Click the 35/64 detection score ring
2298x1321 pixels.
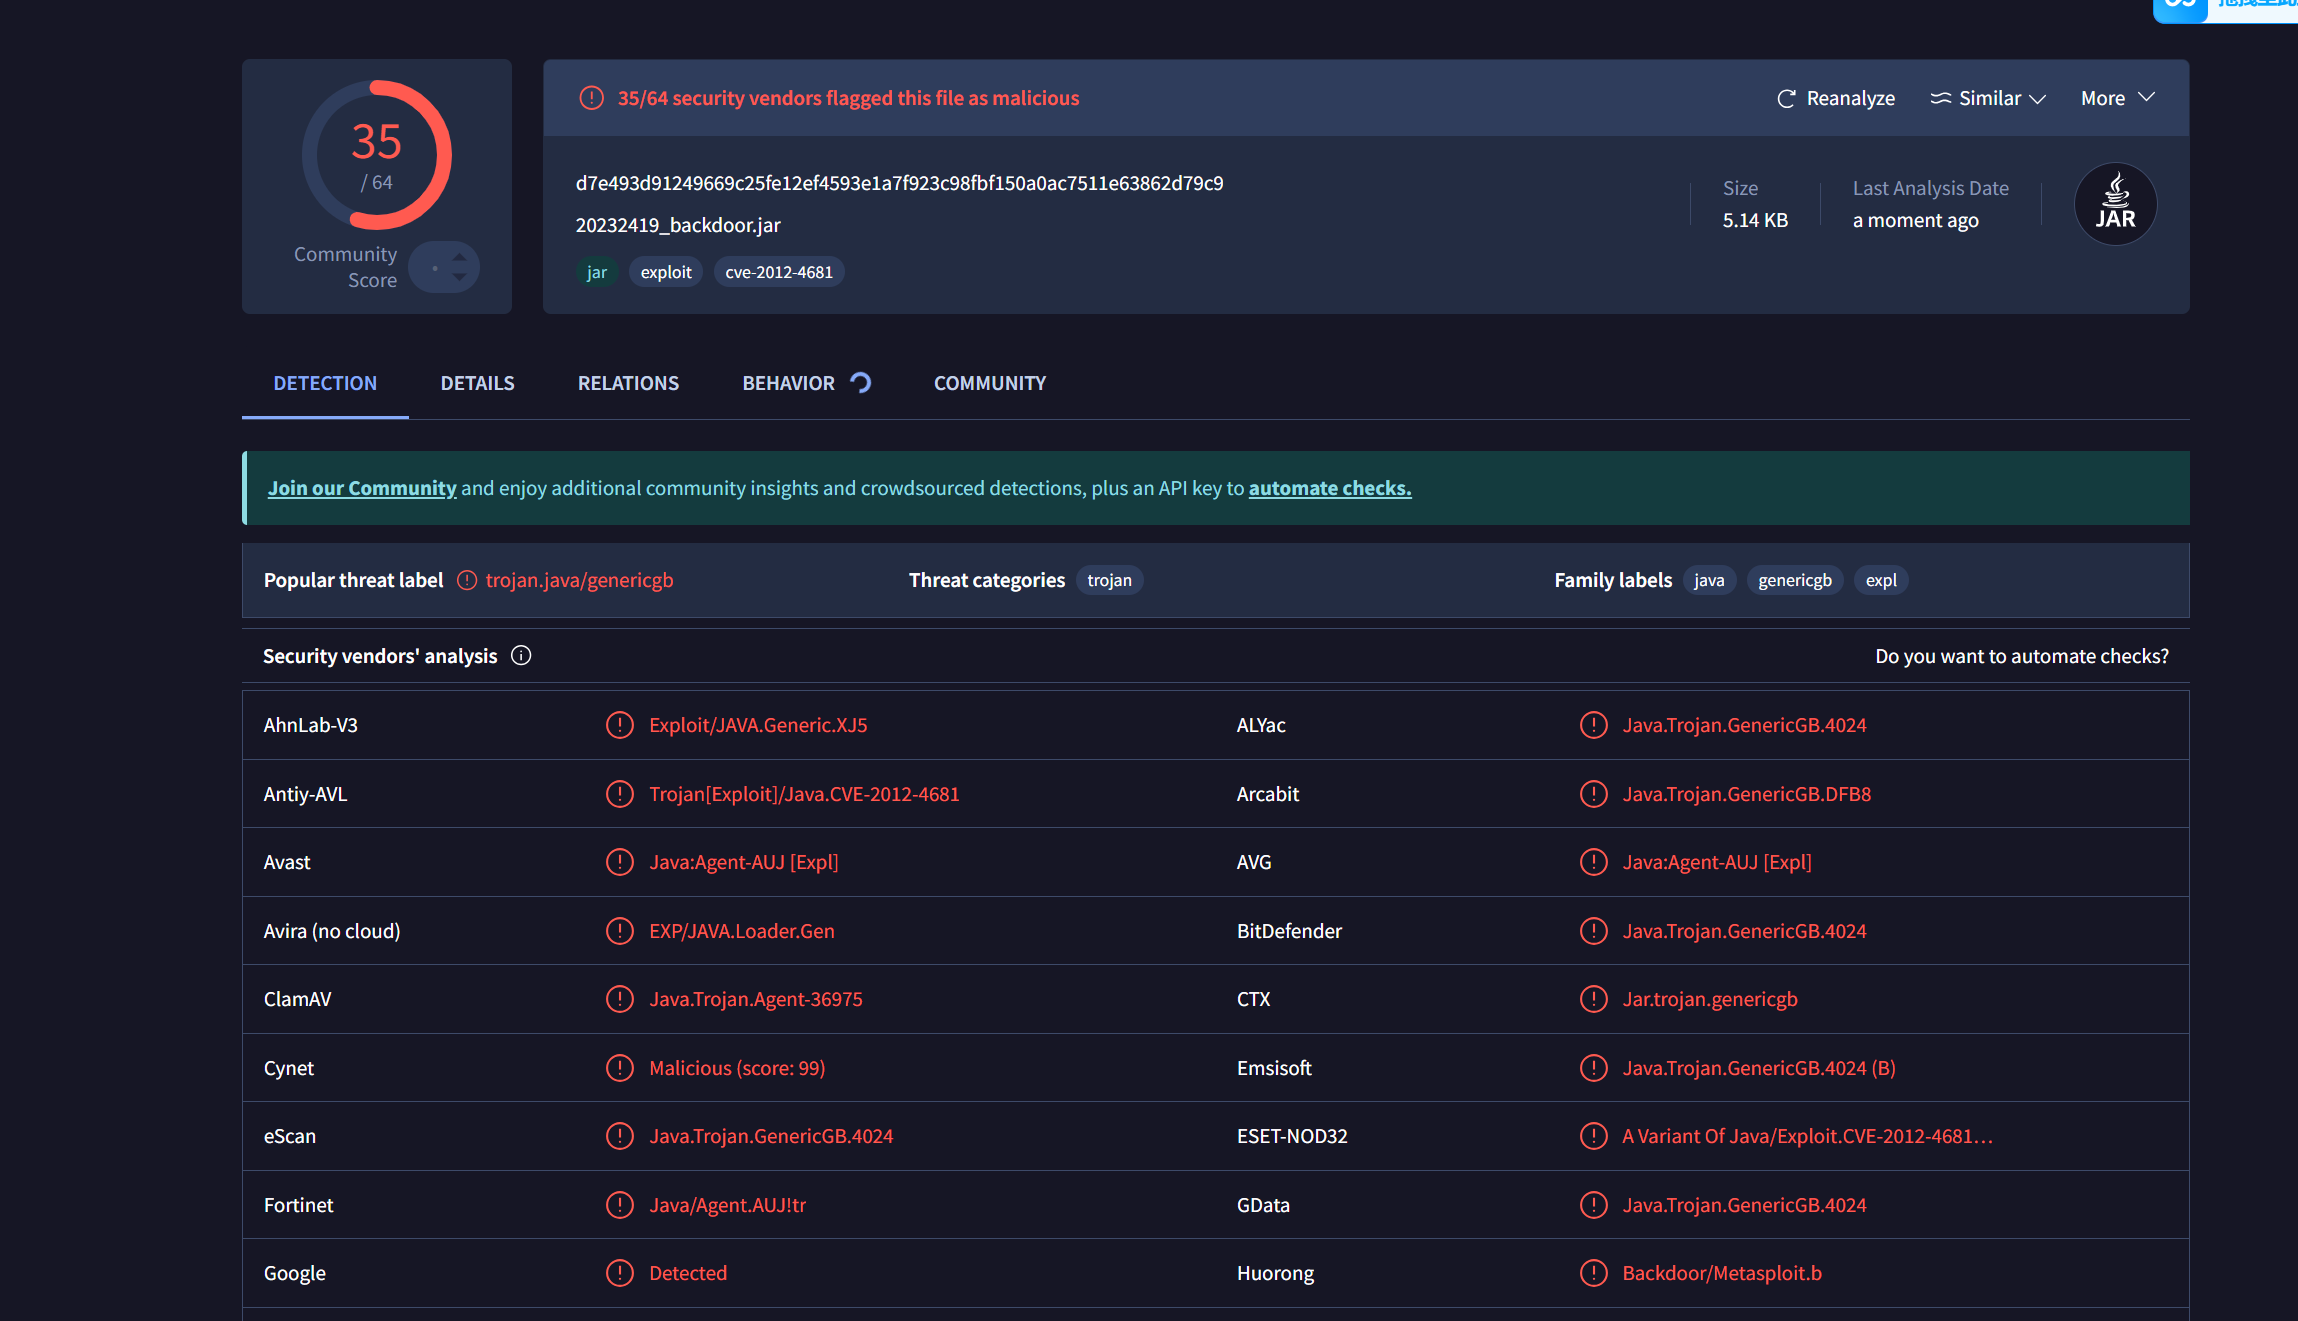(x=377, y=155)
